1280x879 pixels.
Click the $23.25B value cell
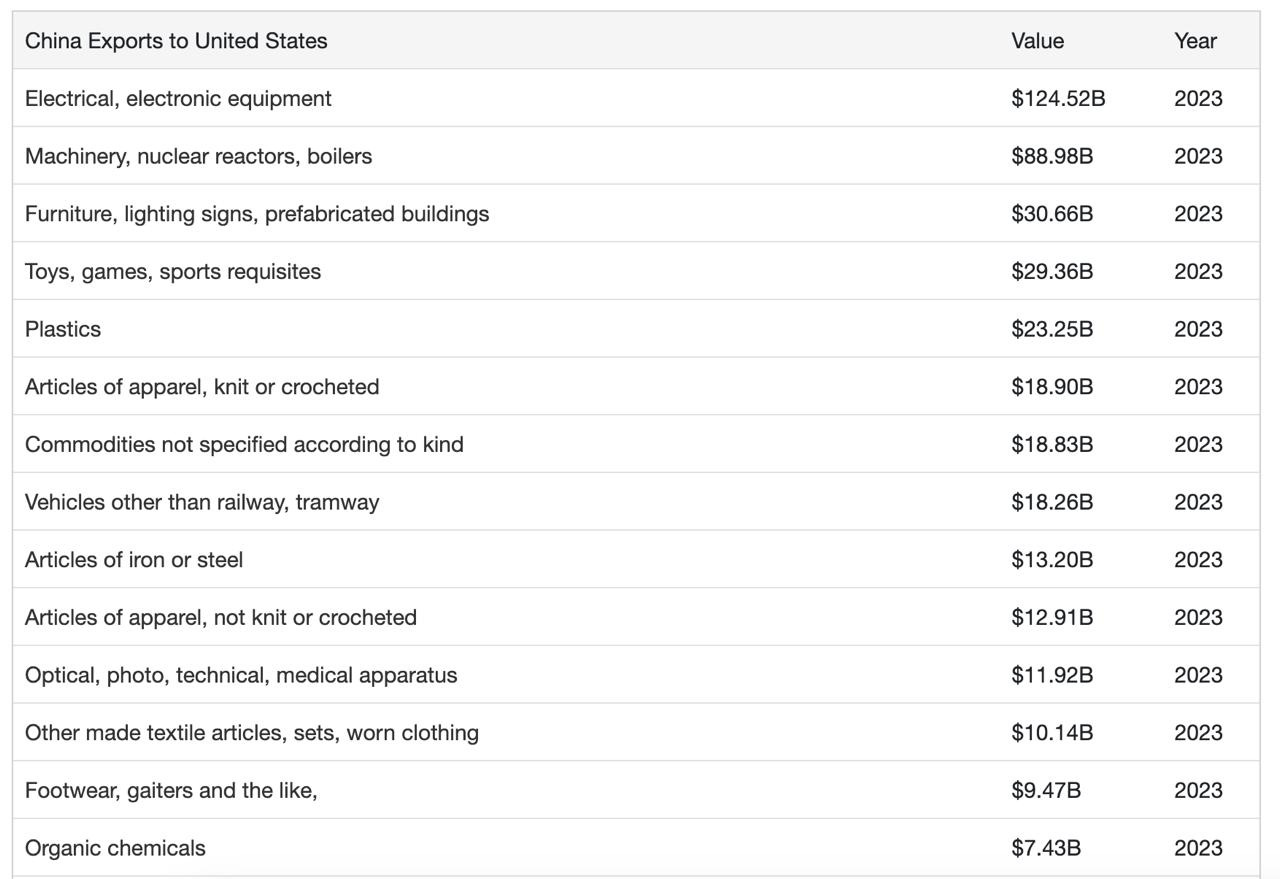[x=1052, y=329]
